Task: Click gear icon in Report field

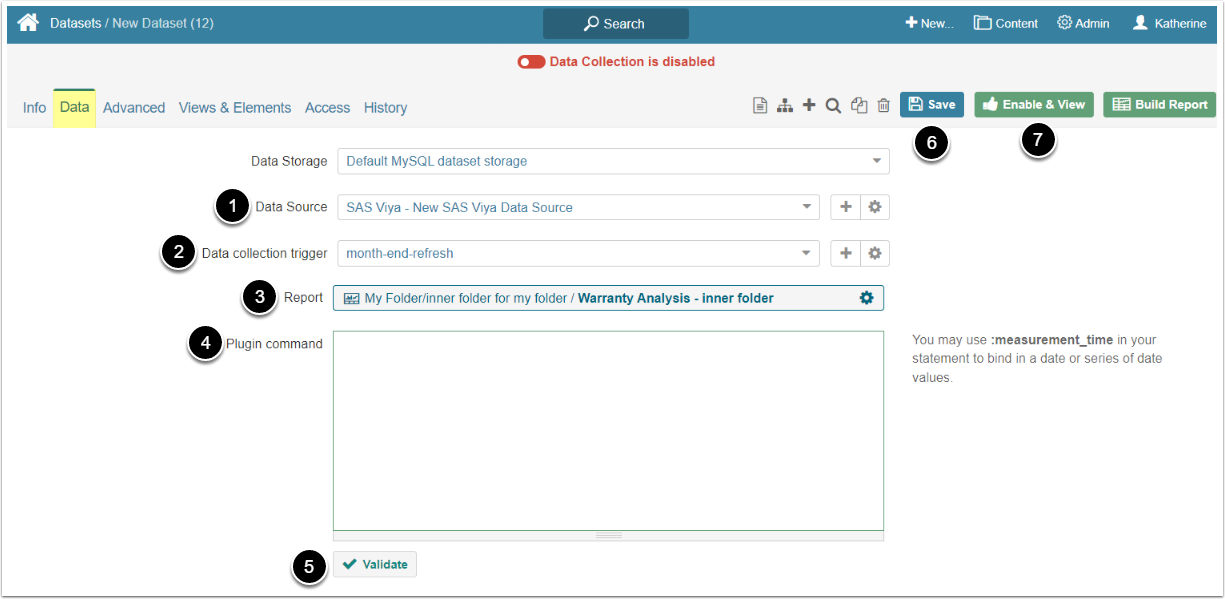Action: (x=867, y=298)
